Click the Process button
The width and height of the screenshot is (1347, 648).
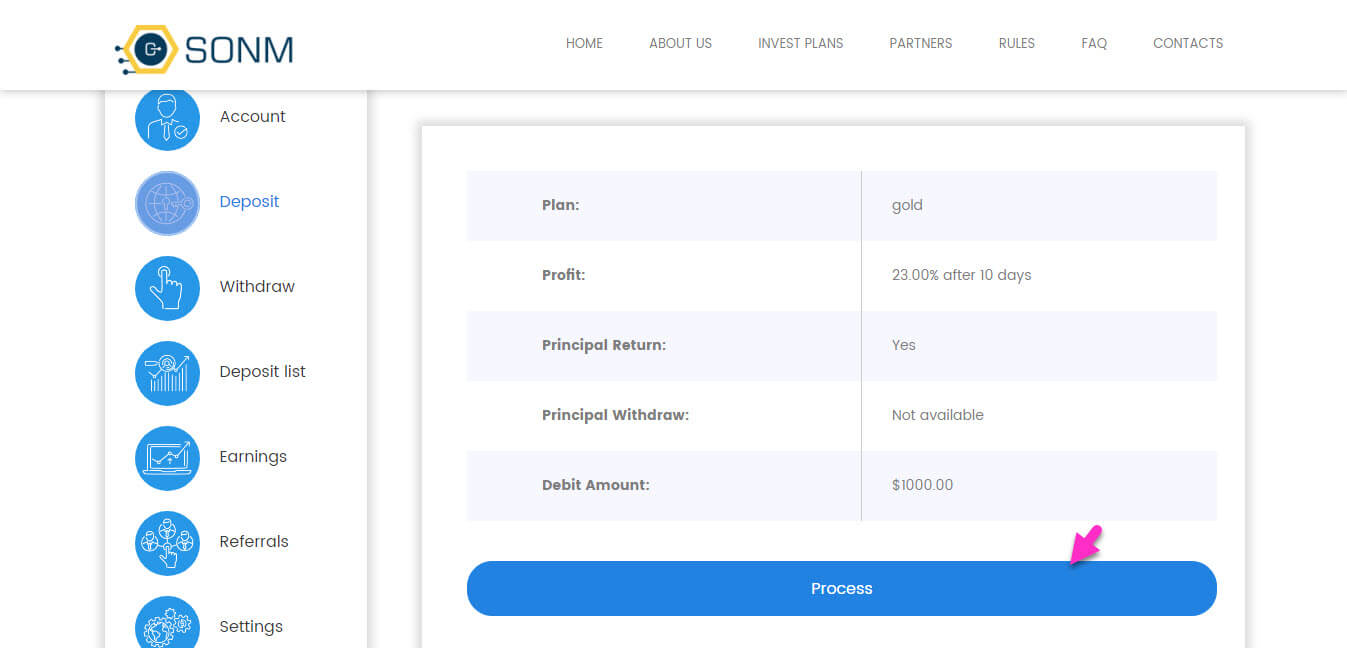tap(841, 589)
